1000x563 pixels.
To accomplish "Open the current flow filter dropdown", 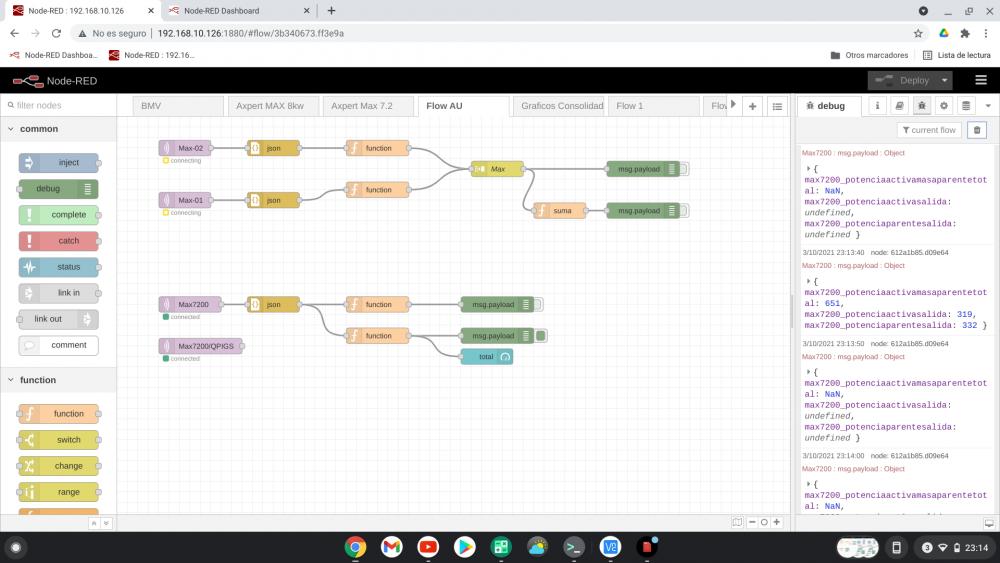I will 929,130.
